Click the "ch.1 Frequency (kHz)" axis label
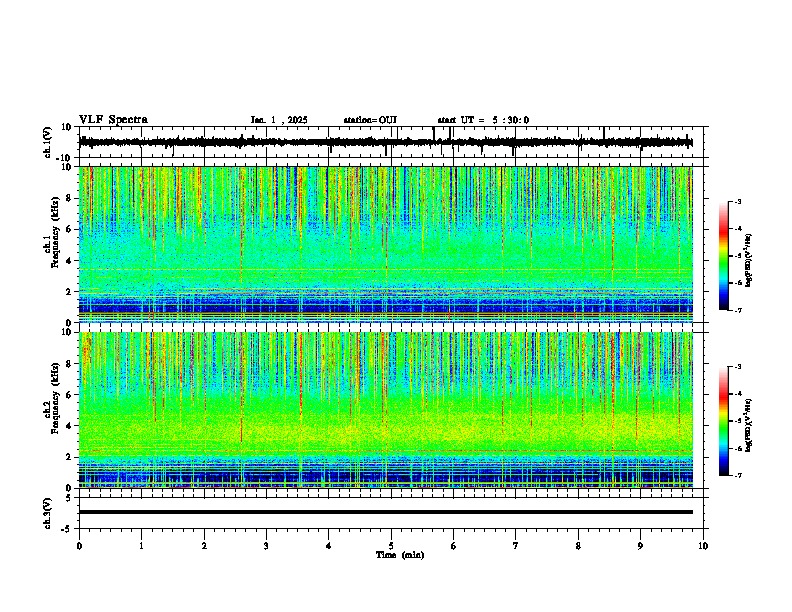Screen dimensions: 792x612 51,232
